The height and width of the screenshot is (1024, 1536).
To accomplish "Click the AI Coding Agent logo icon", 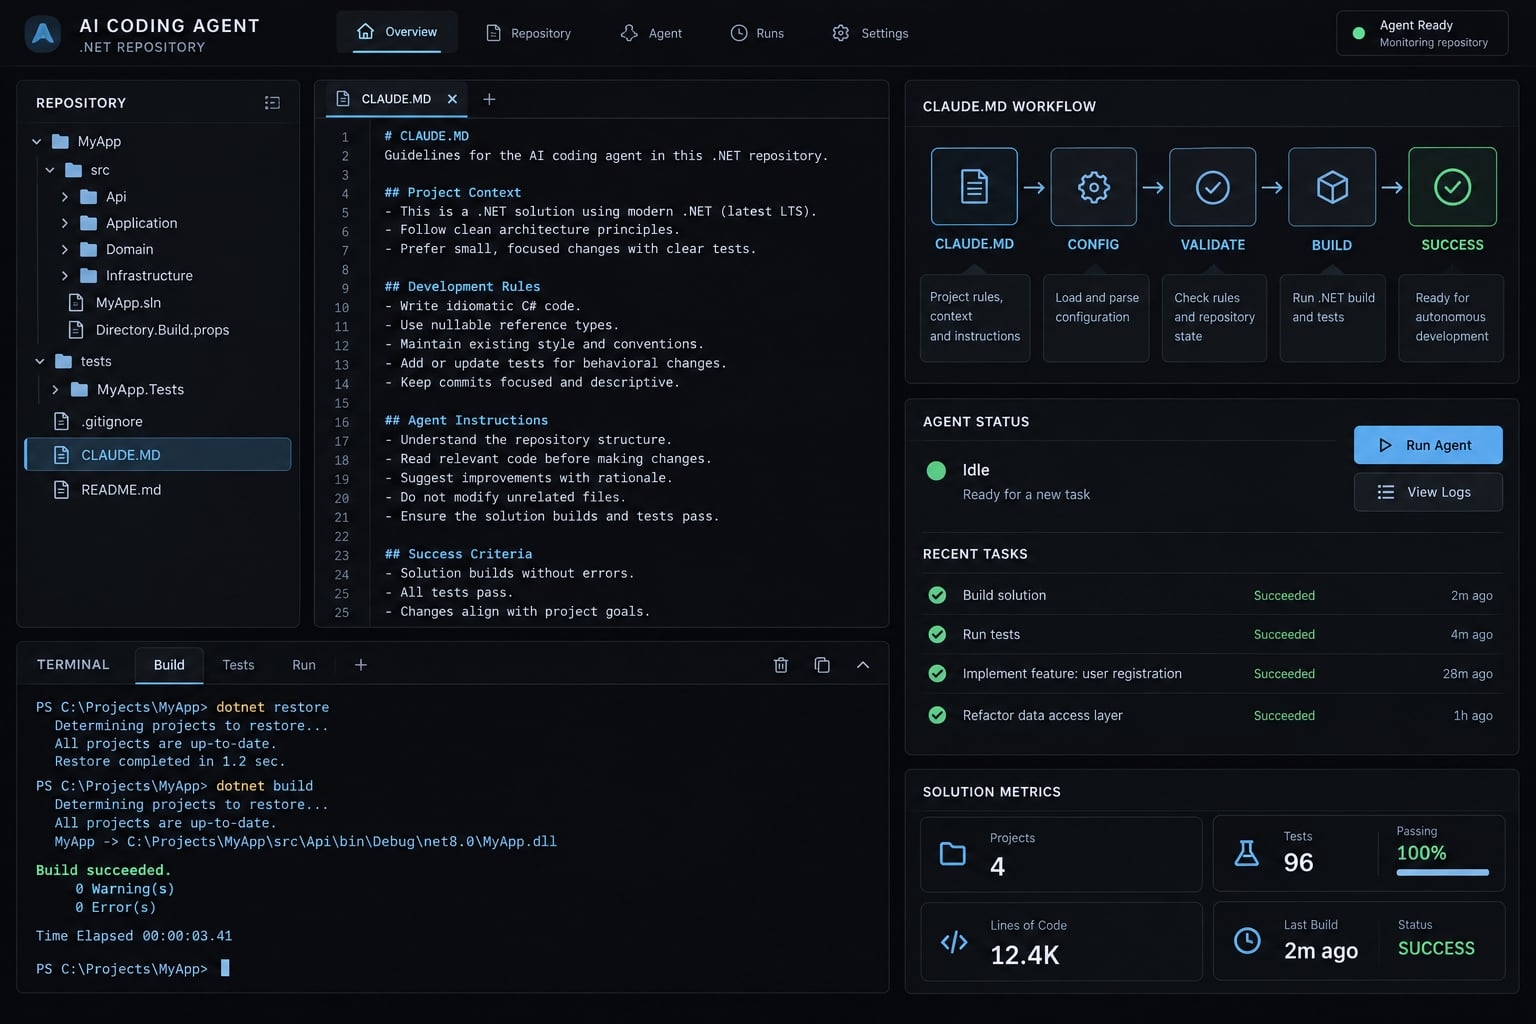I will tap(42, 34).
